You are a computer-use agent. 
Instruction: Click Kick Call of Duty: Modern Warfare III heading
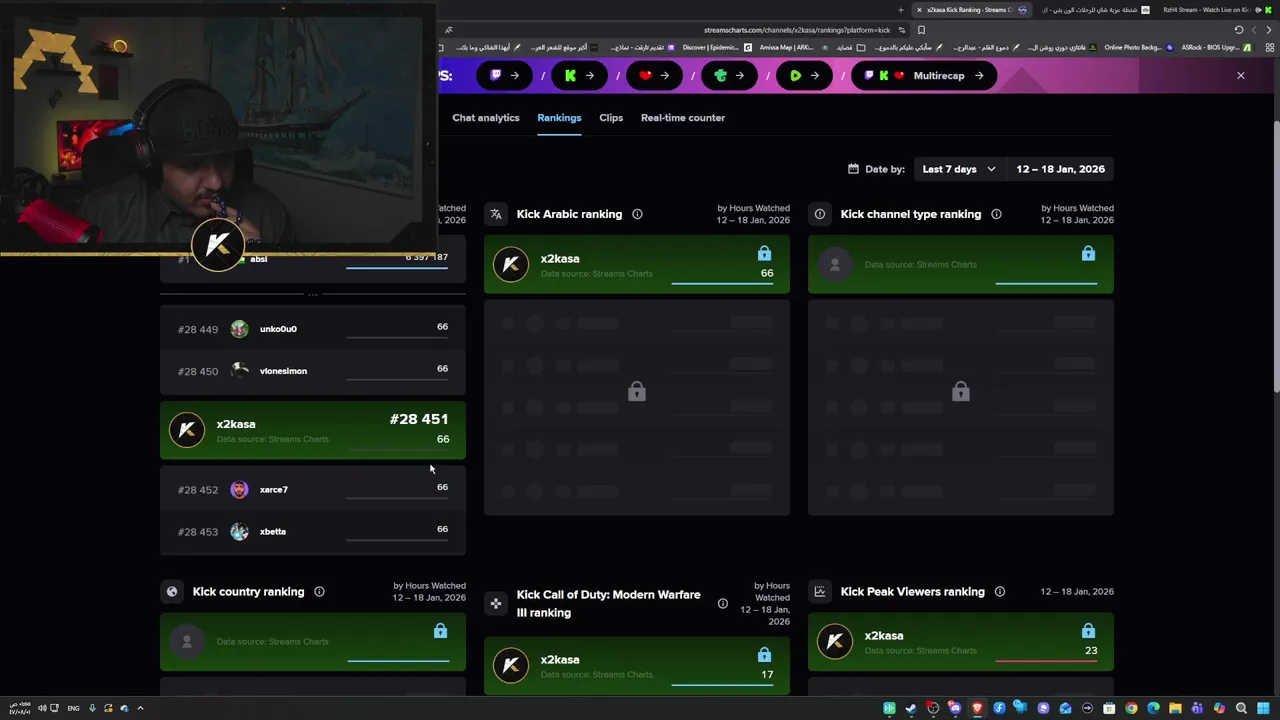click(x=608, y=603)
